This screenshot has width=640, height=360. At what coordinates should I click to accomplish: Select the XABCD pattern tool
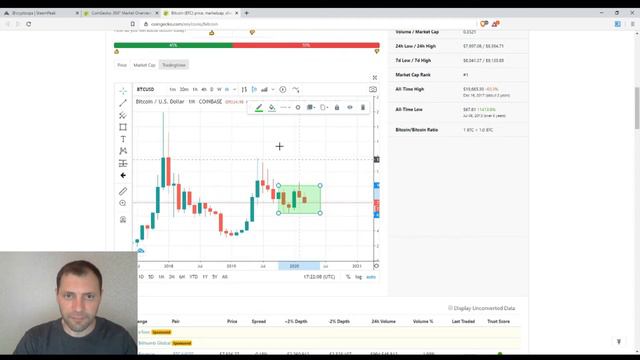pos(123,151)
